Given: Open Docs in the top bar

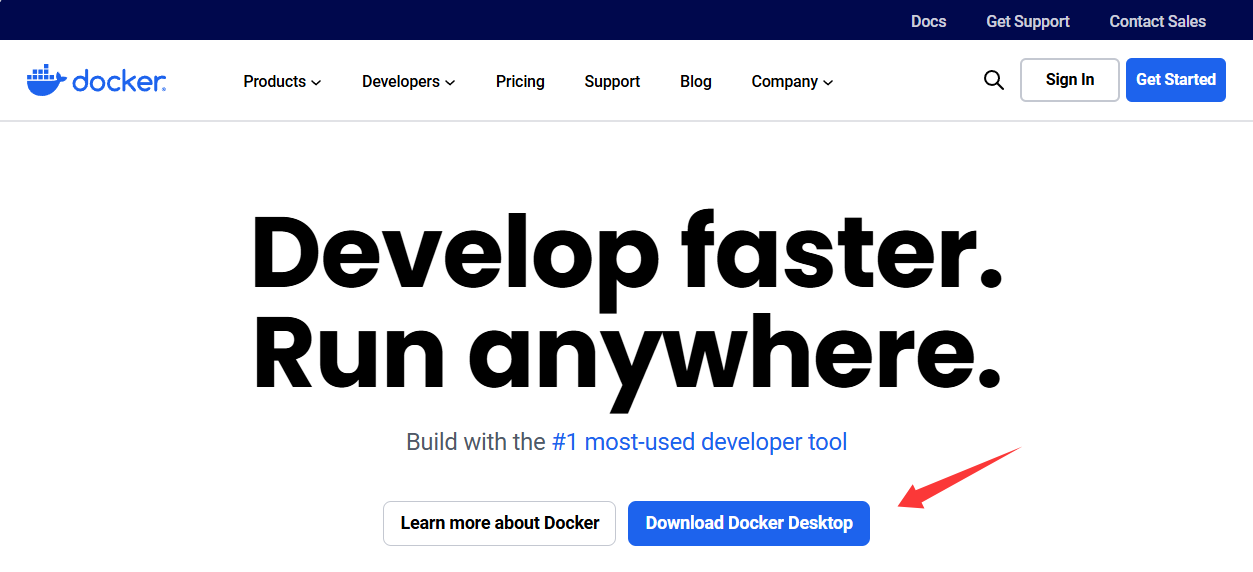Looking at the screenshot, I should click(x=928, y=21).
